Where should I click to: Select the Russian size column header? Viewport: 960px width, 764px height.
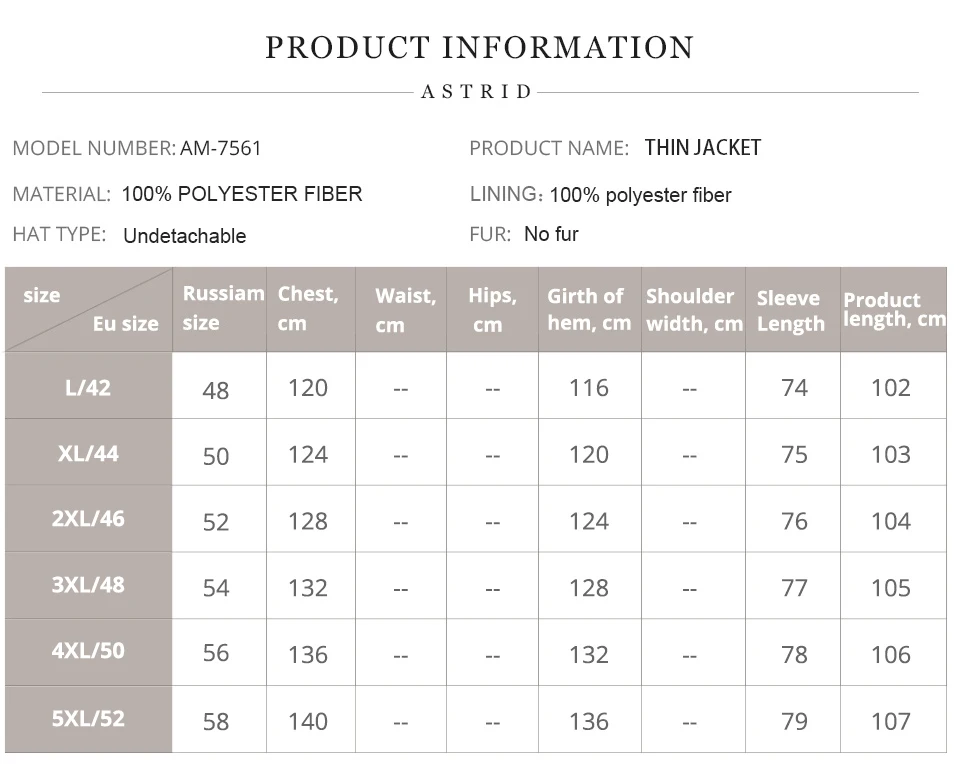(222, 308)
